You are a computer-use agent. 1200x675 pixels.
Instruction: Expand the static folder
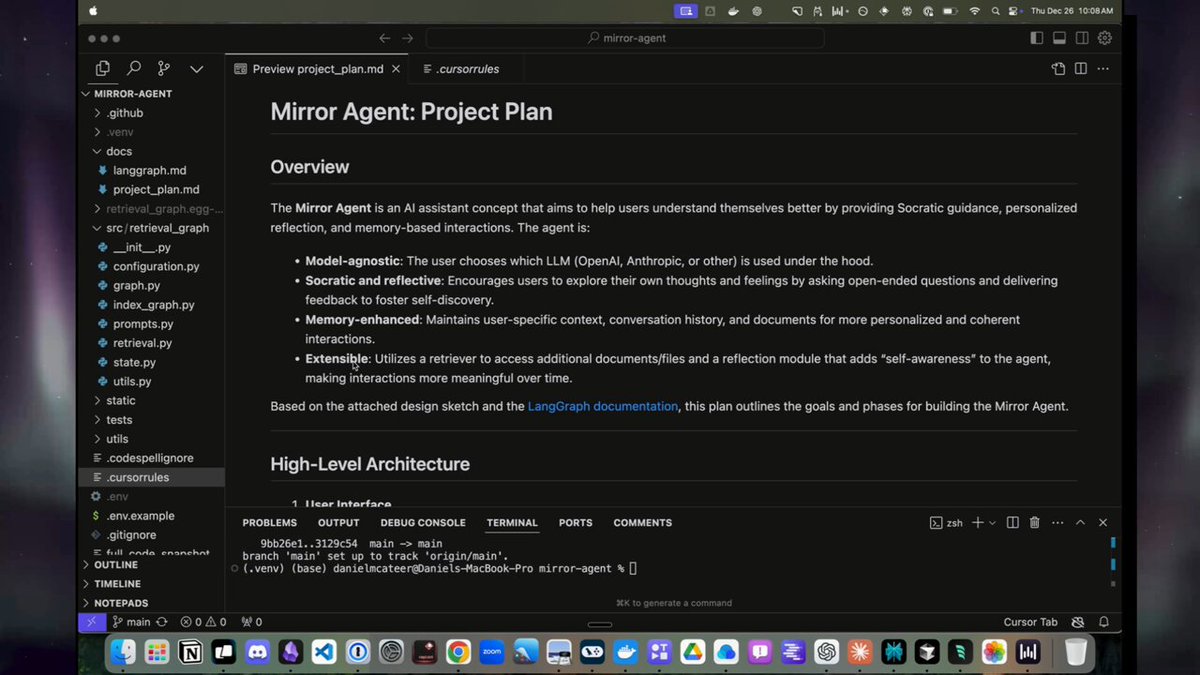151,401
